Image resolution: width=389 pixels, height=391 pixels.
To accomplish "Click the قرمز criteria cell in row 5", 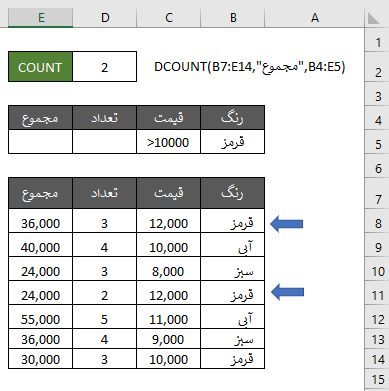I will point(233,142).
